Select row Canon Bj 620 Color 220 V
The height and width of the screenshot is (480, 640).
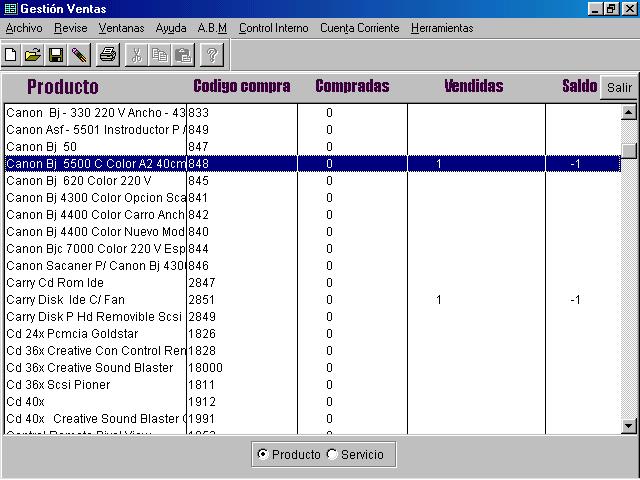point(312,181)
